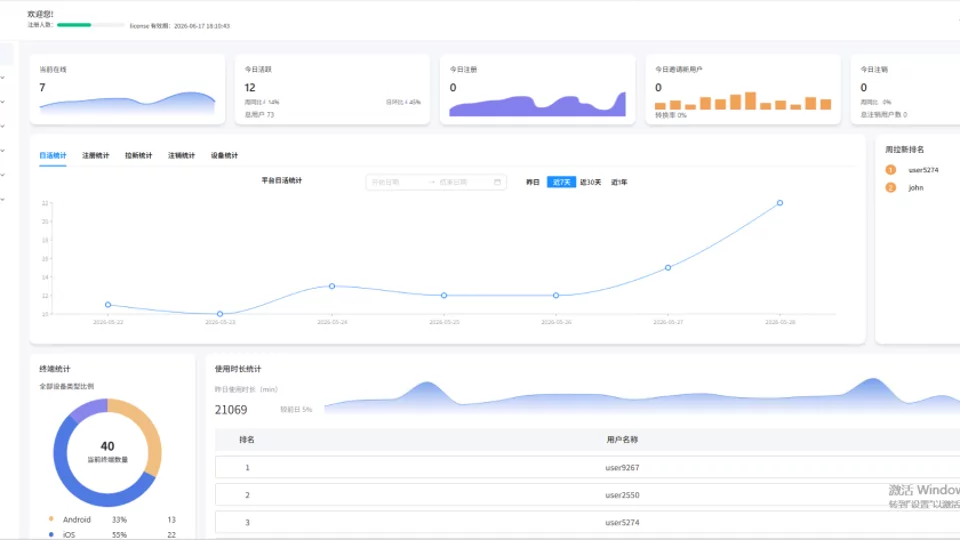Click the purple donut chart segment
This screenshot has height=540, width=960.
point(89,408)
